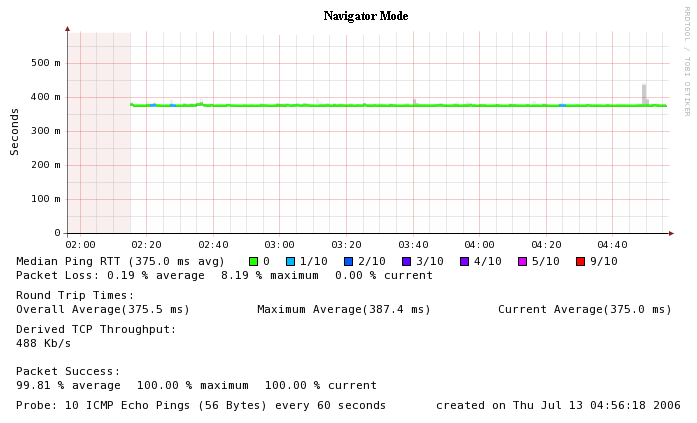Click the 02:20 time axis label
The image size is (697, 423).
146,245
